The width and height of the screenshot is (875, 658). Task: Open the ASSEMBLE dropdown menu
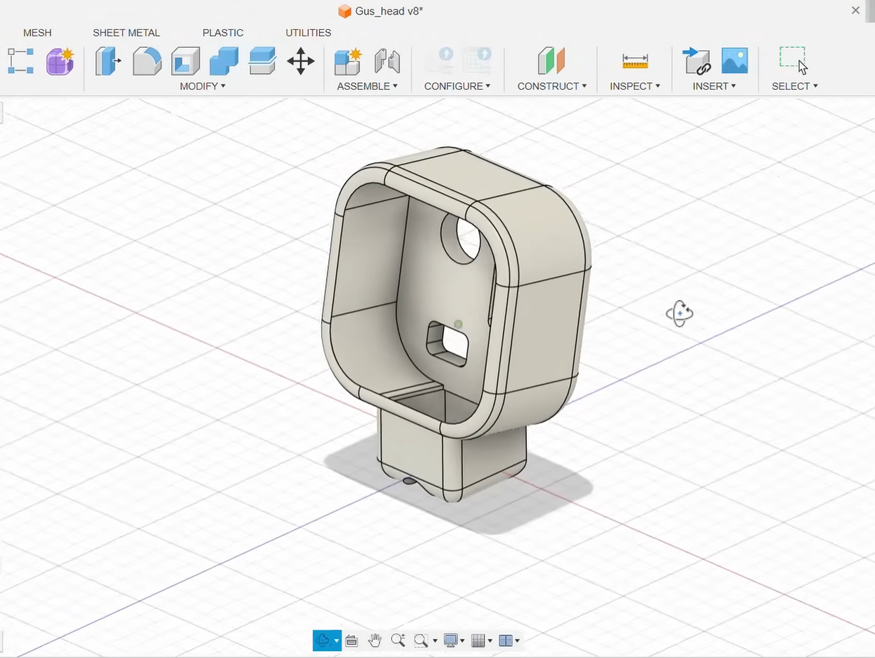point(367,86)
